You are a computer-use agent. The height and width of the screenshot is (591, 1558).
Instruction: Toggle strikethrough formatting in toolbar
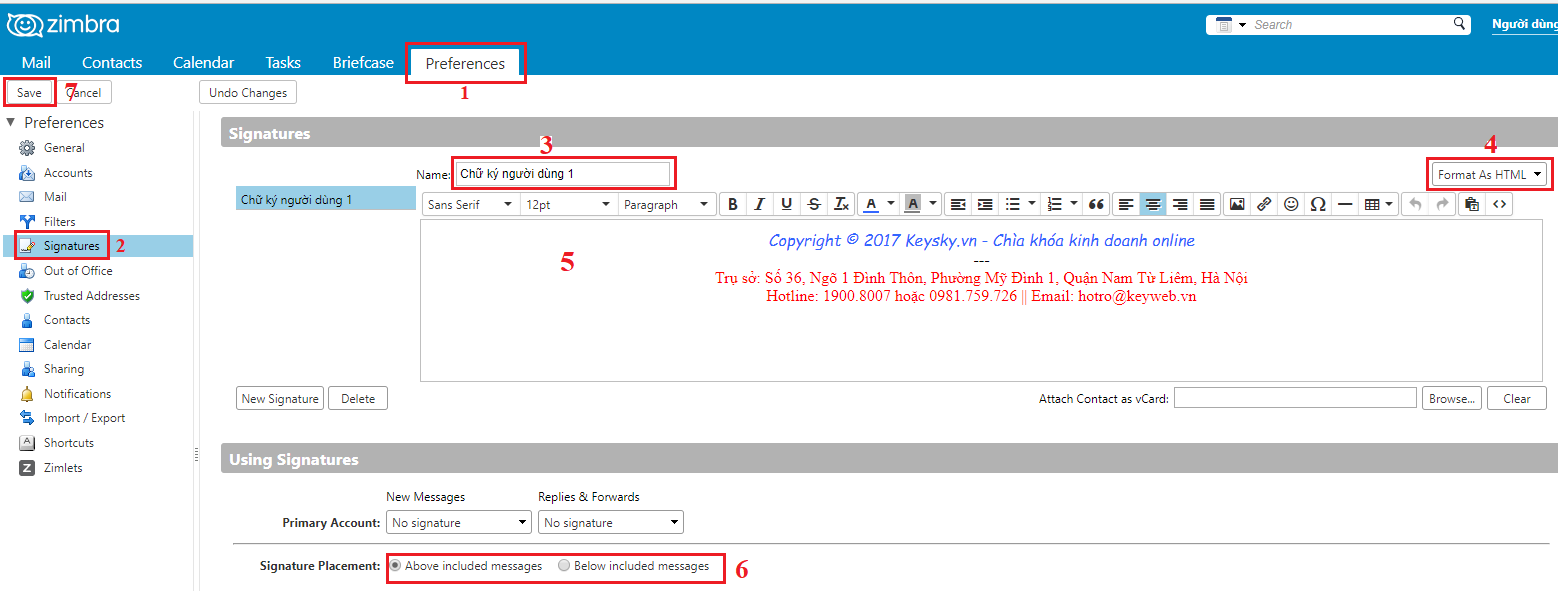coord(814,204)
